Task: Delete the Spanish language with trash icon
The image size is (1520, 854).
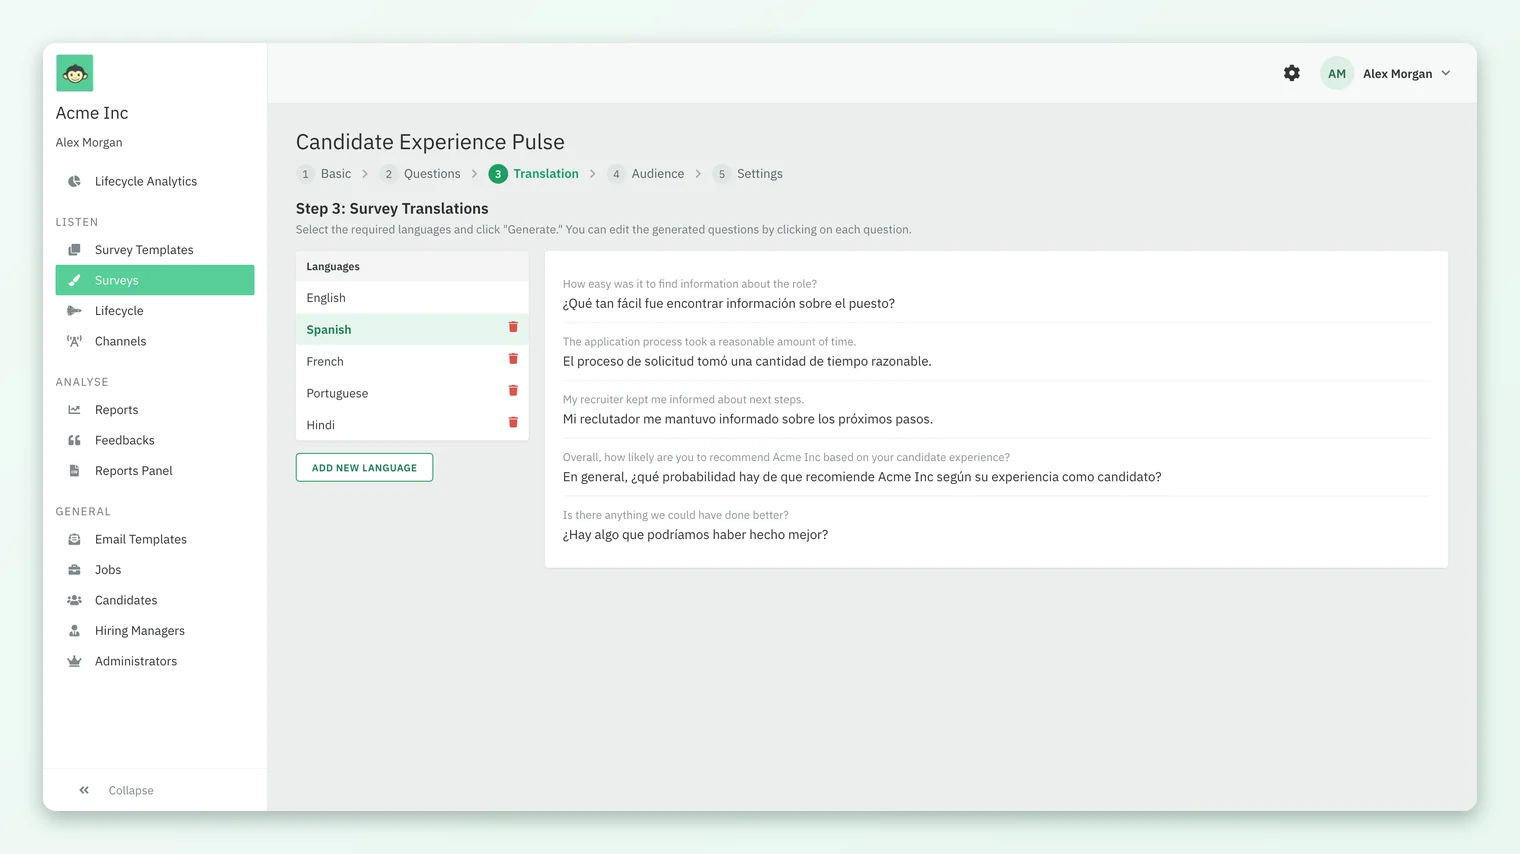Action: coord(513,327)
